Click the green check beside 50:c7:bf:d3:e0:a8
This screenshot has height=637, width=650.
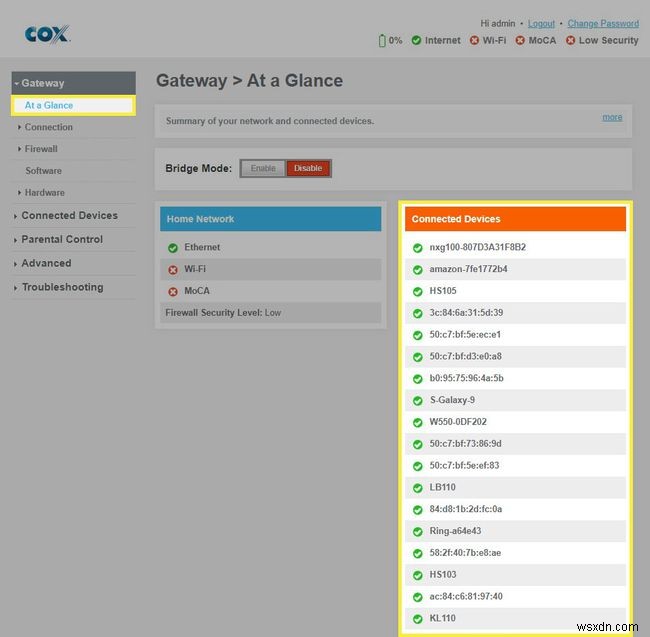(417, 357)
